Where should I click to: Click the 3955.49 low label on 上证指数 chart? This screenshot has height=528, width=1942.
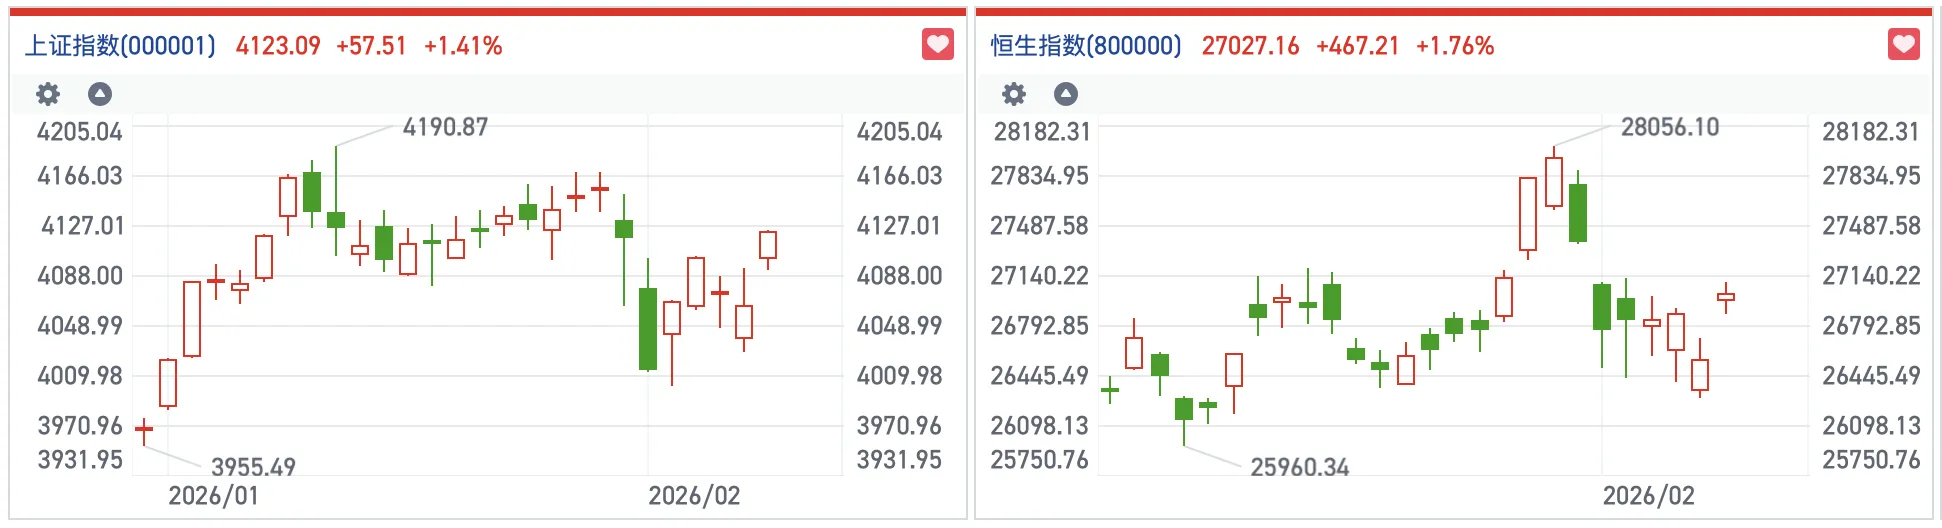(x=253, y=467)
